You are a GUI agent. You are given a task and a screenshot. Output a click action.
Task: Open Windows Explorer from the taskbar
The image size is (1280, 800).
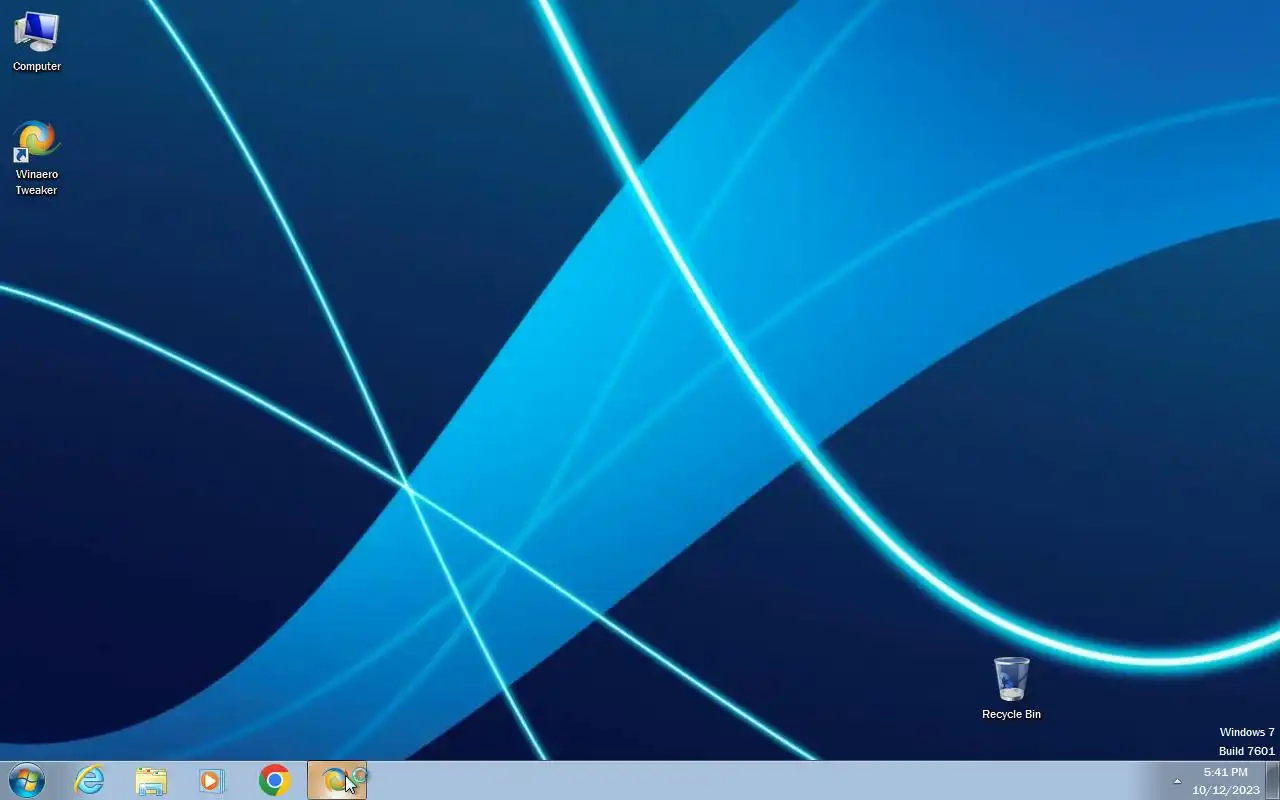151,780
